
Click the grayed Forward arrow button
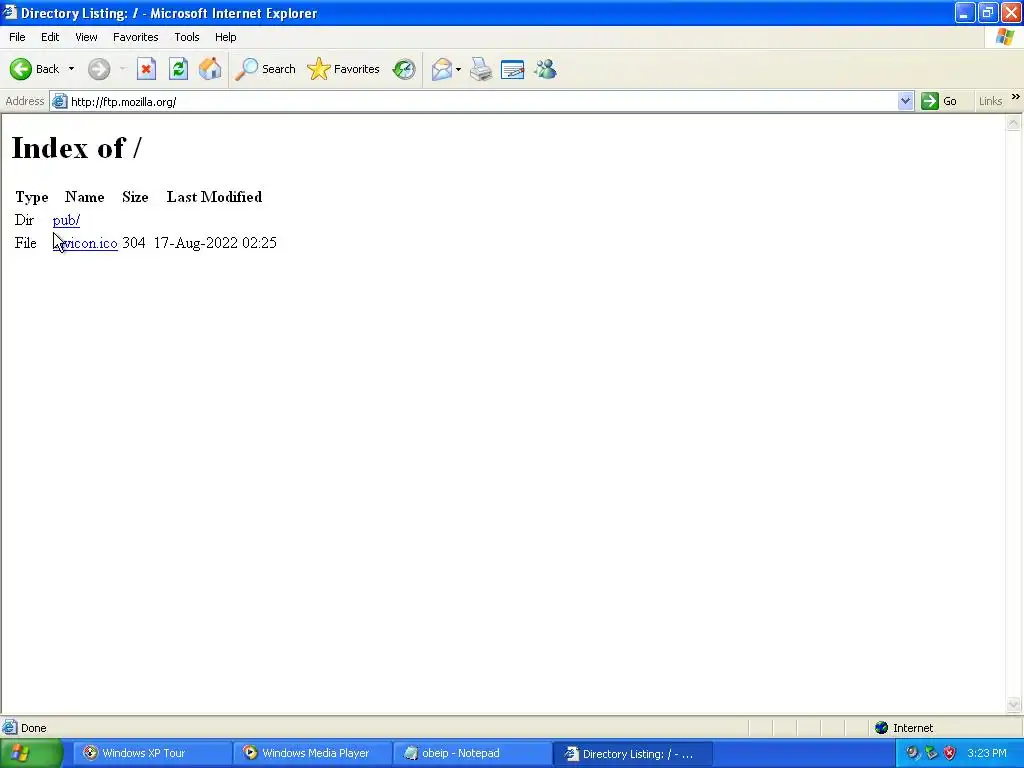pos(99,69)
